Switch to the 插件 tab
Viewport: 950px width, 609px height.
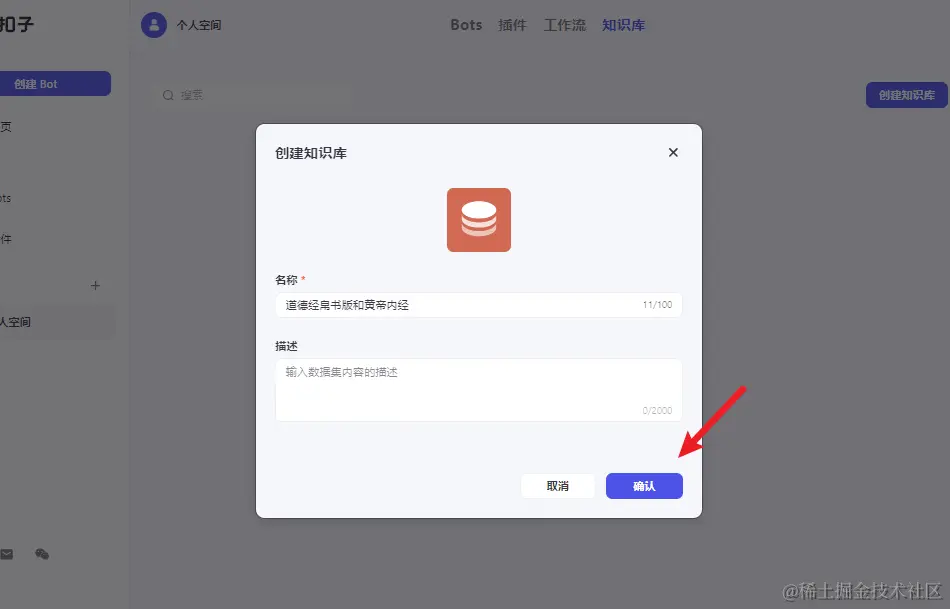click(x=512, y=25)
